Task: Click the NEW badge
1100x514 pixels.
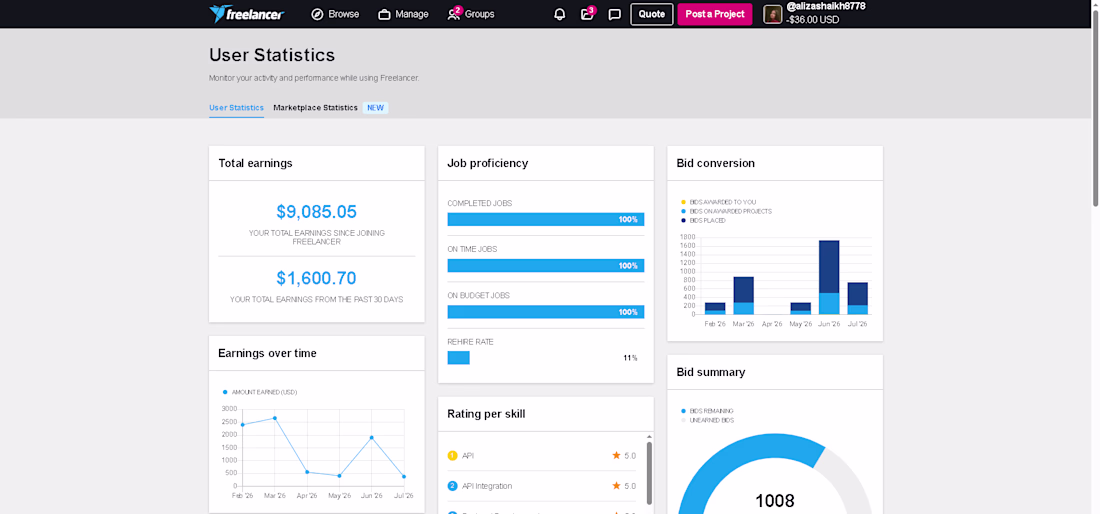Action: [376, 108]
